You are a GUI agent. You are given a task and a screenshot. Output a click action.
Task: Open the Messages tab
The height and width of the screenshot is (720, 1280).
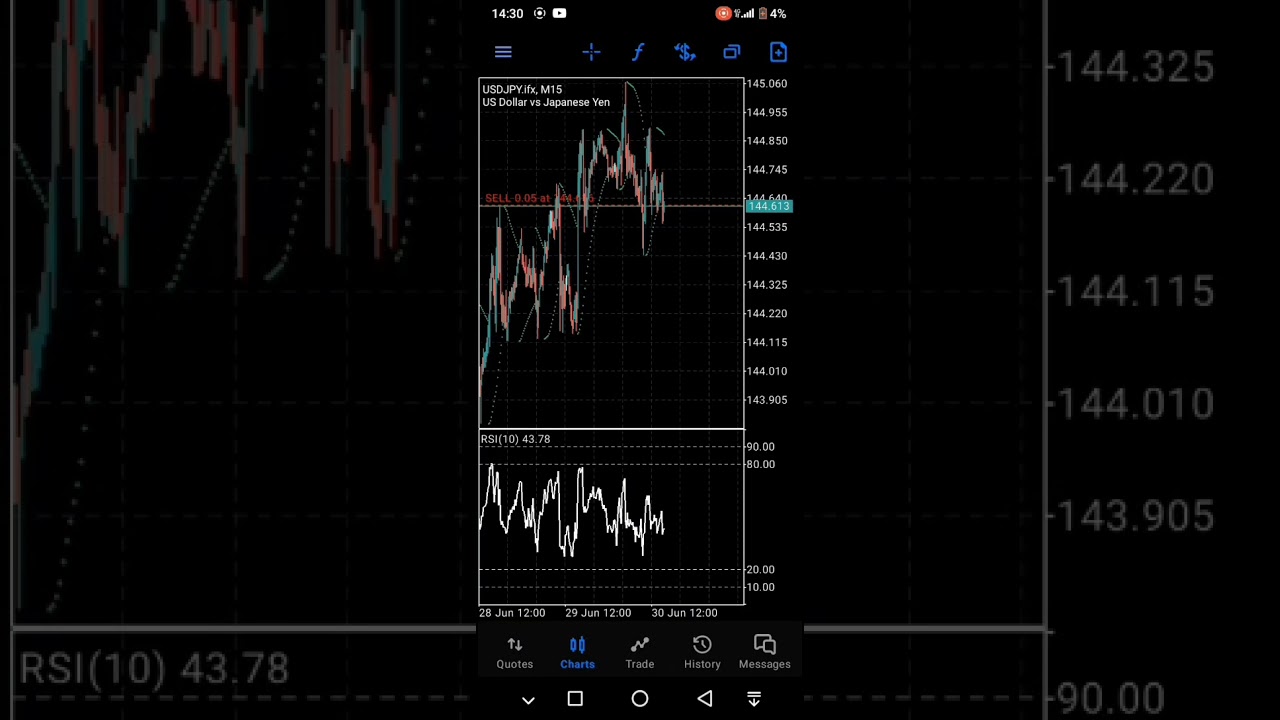point(765,652)
